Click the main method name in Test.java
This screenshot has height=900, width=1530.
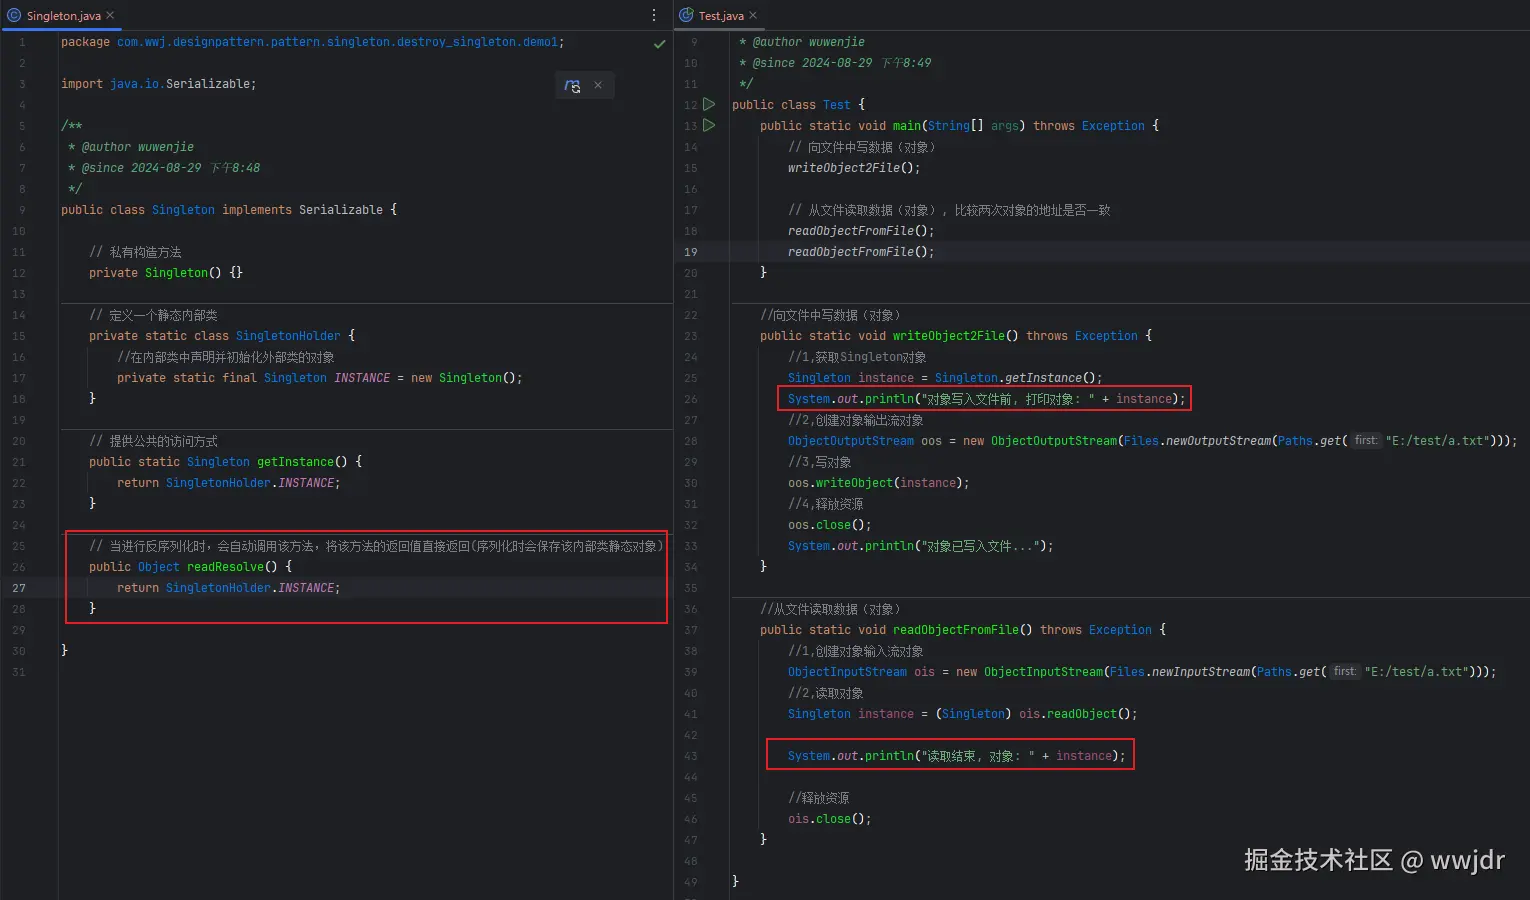click(x=907, y=126)
